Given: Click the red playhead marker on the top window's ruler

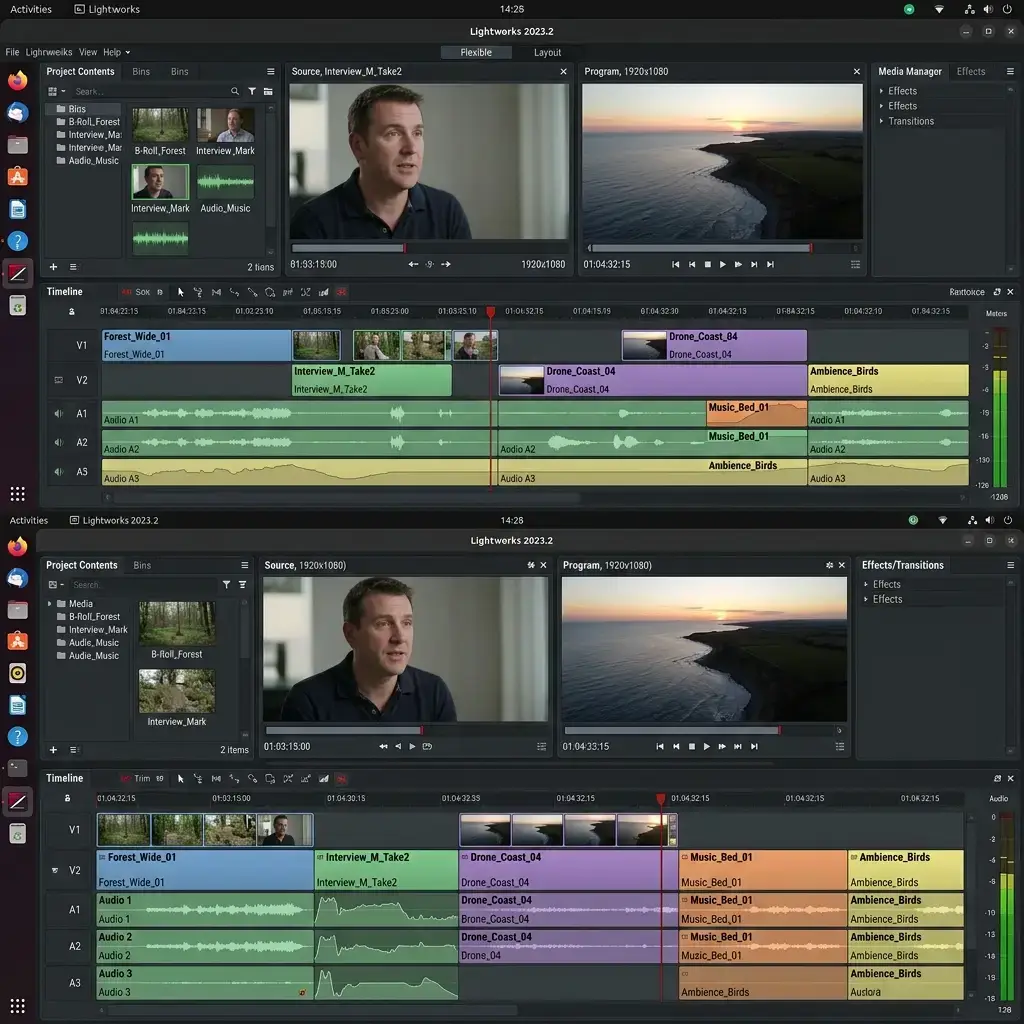Looking at the screenshot, I should pos(490,312).
